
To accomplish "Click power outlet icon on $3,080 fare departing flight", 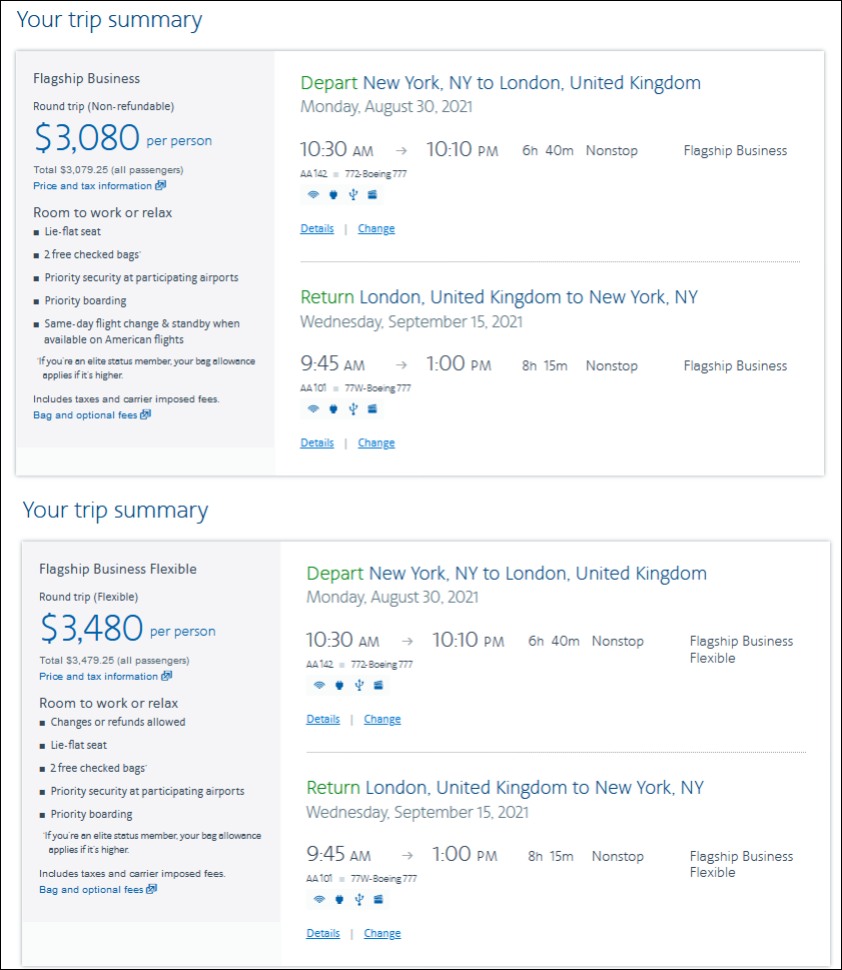I will pyautogui.click(x=333, y=195).
